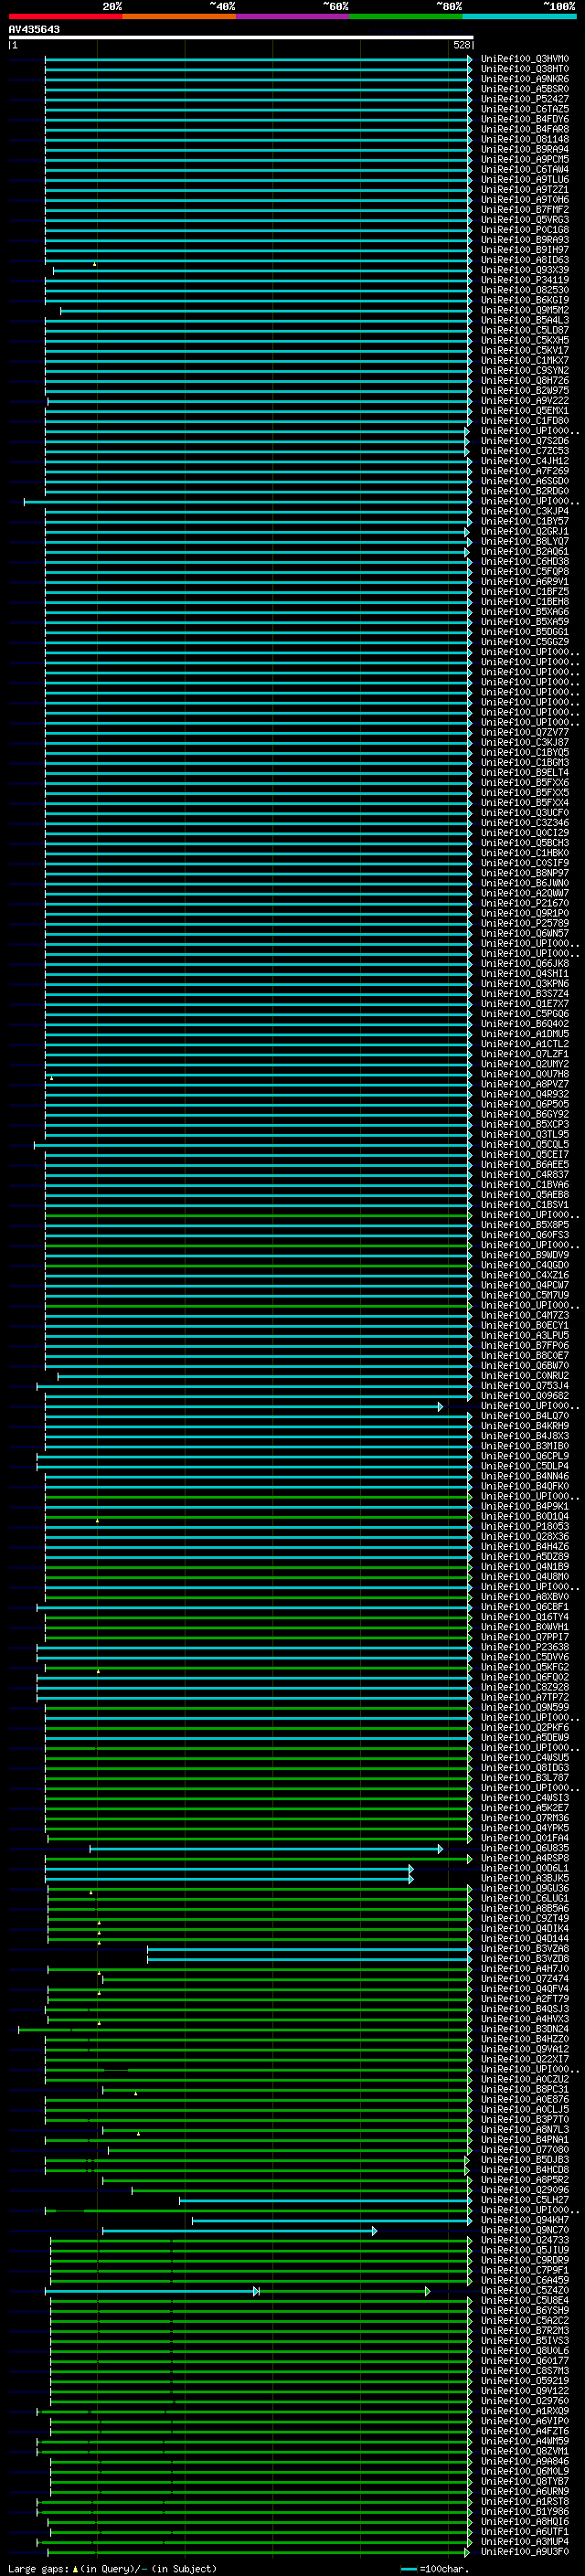Screen dimensions: 585x2576
Task: Click the alignment bar for UniRef100_Q6U835
Action: coord(266,1848)
